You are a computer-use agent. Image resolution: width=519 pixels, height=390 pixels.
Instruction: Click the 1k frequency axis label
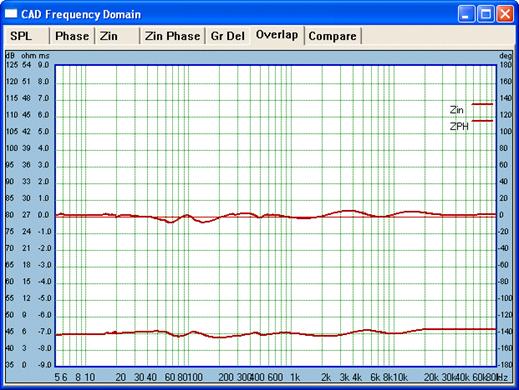pyautogui.click(x=295, y=377)
